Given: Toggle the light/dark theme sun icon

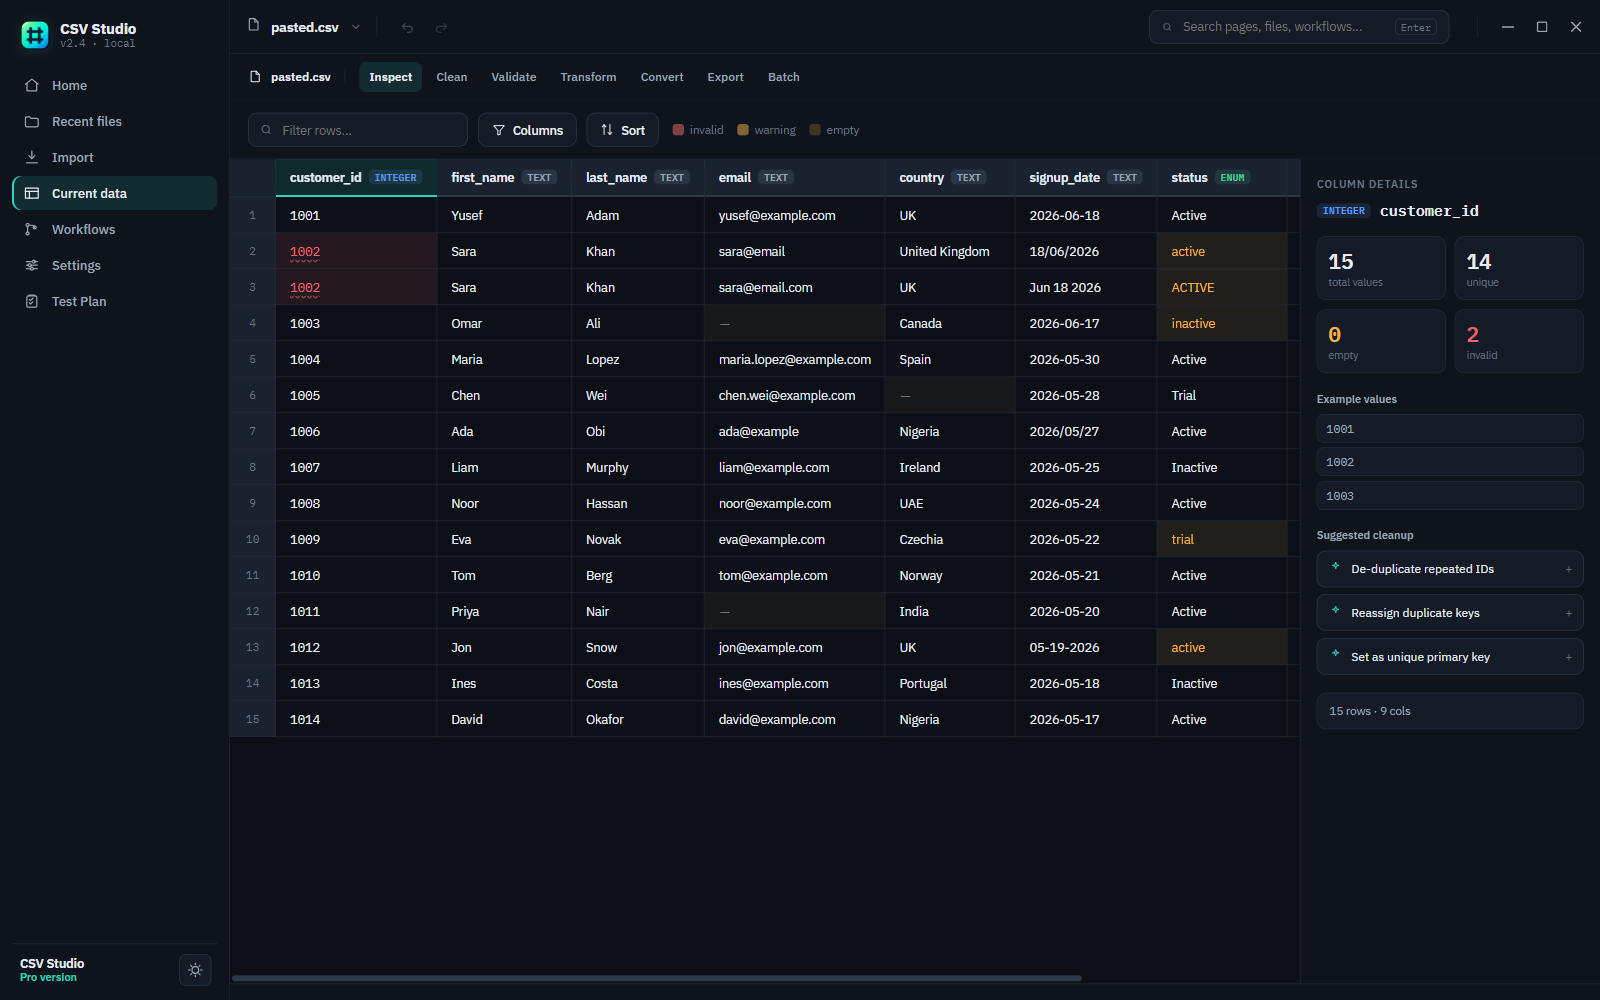Looking at the screenshot, I should point(195,970).
